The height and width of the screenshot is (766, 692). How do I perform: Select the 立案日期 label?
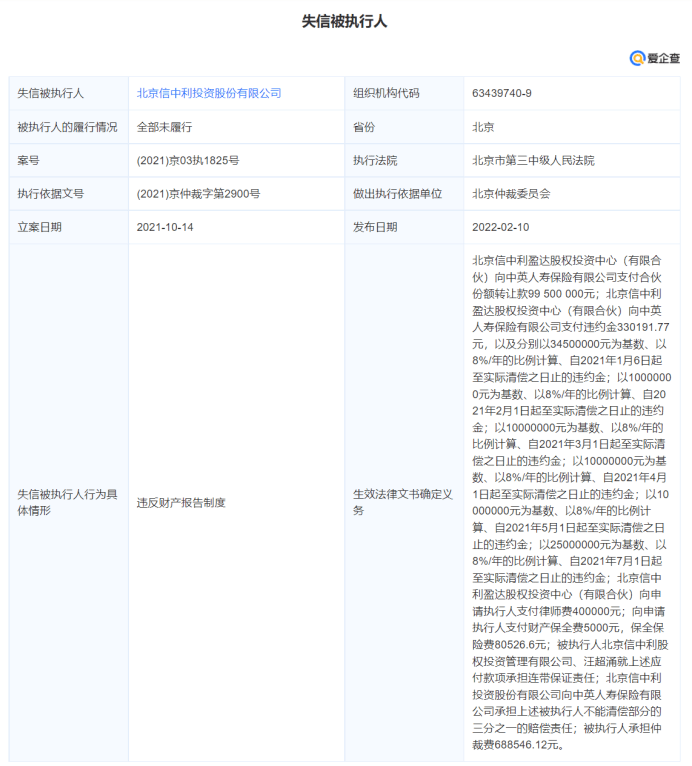[x=40, y=227]
